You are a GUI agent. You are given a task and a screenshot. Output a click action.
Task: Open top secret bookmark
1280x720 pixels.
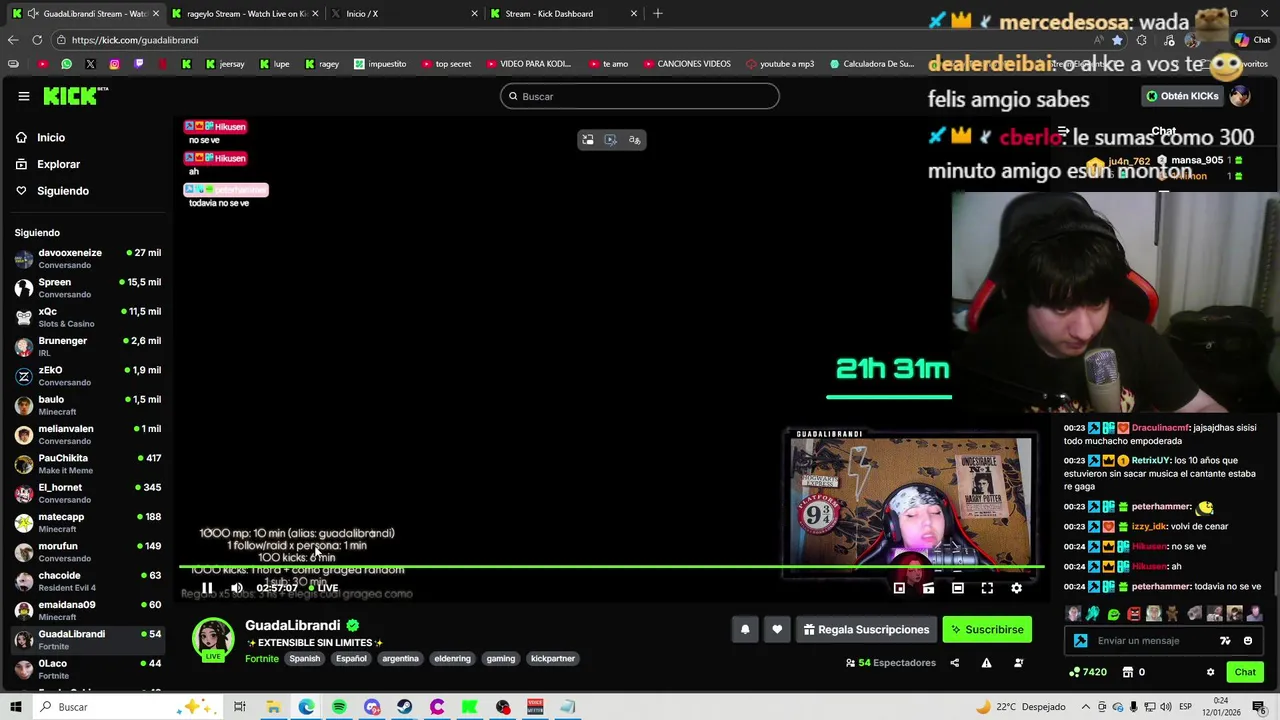tap(446, 64)
